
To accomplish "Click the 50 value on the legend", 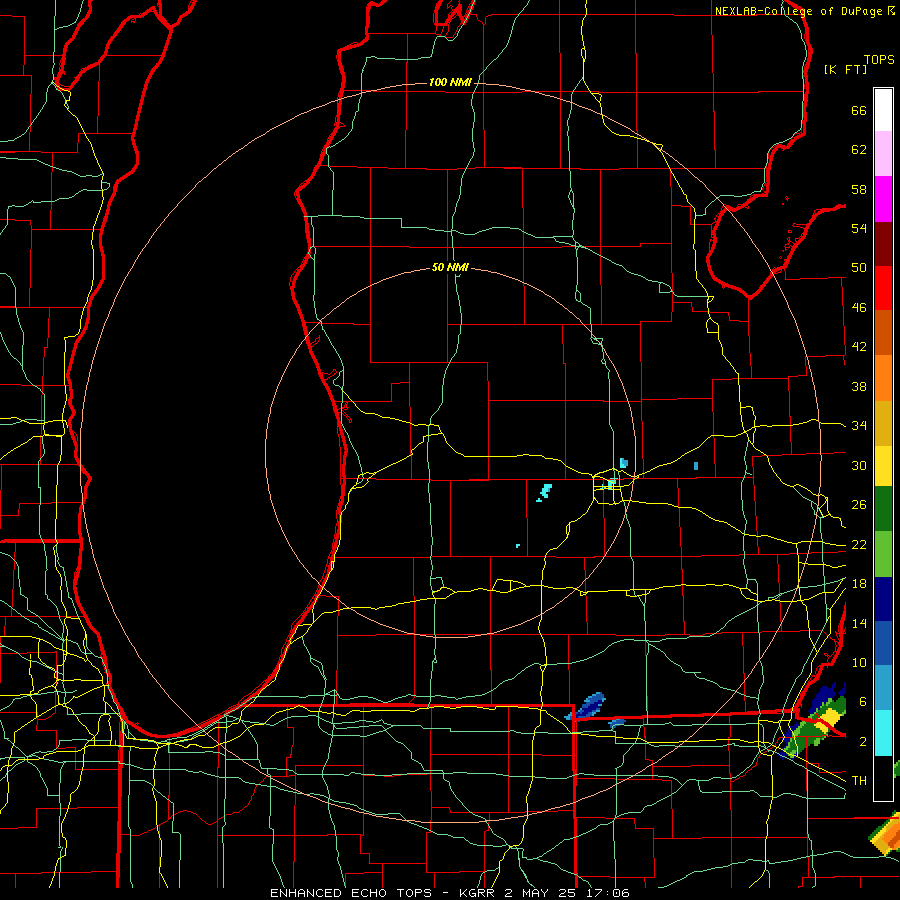I will [x=859, y=268].
